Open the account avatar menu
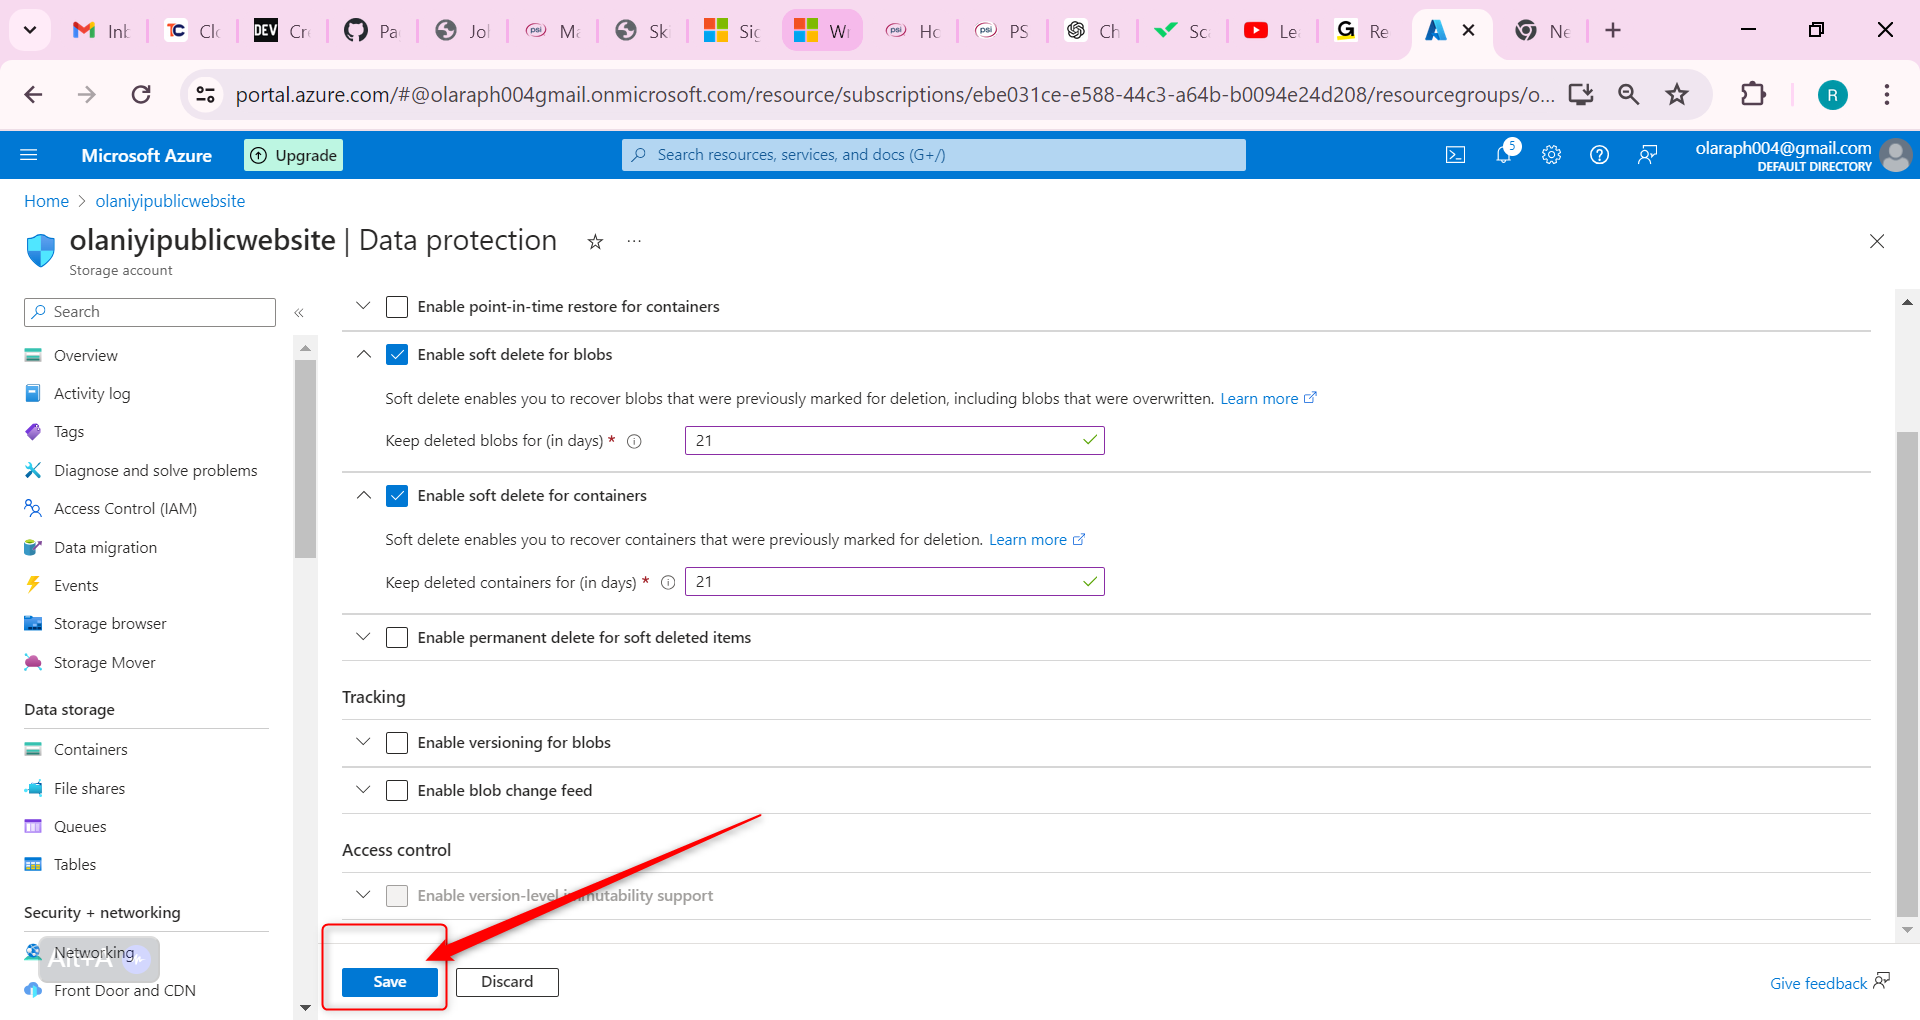Screen dimensions: 1920x1020 click(1896, 155)
